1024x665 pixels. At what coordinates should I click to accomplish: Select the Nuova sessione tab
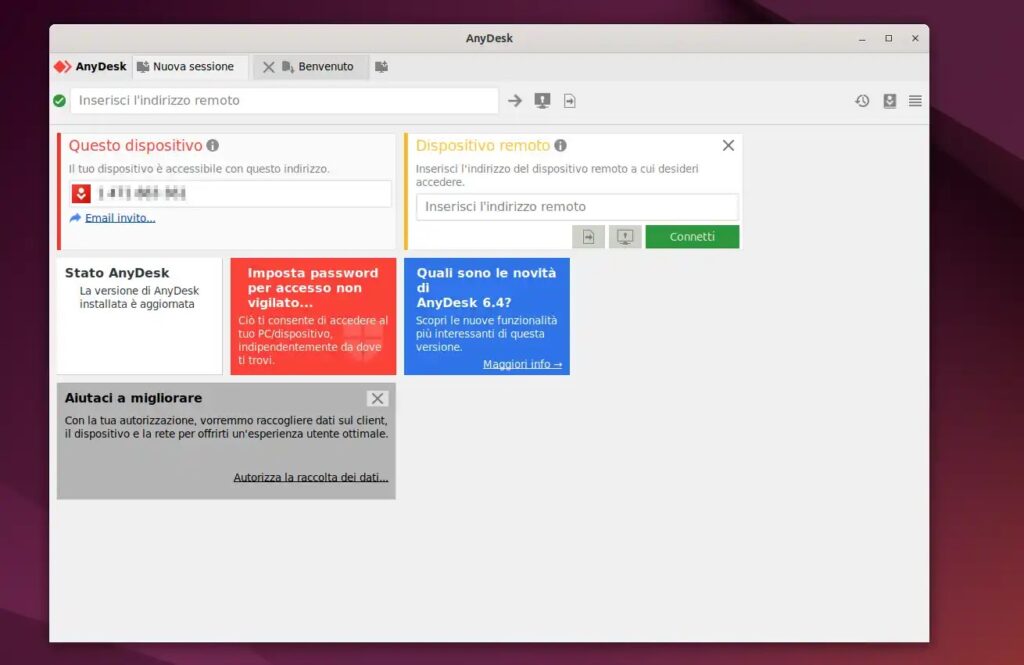pos(190,66)
